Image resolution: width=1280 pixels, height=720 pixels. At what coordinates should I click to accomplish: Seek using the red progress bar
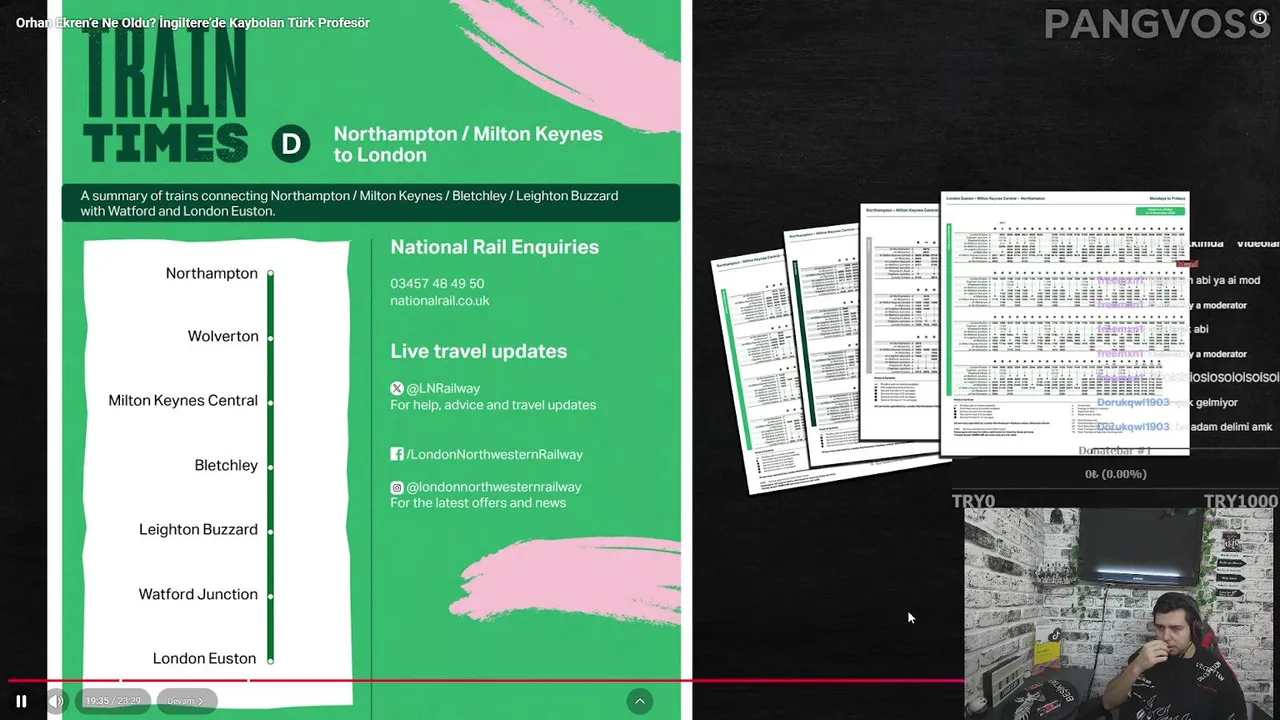tap(486, 681)
